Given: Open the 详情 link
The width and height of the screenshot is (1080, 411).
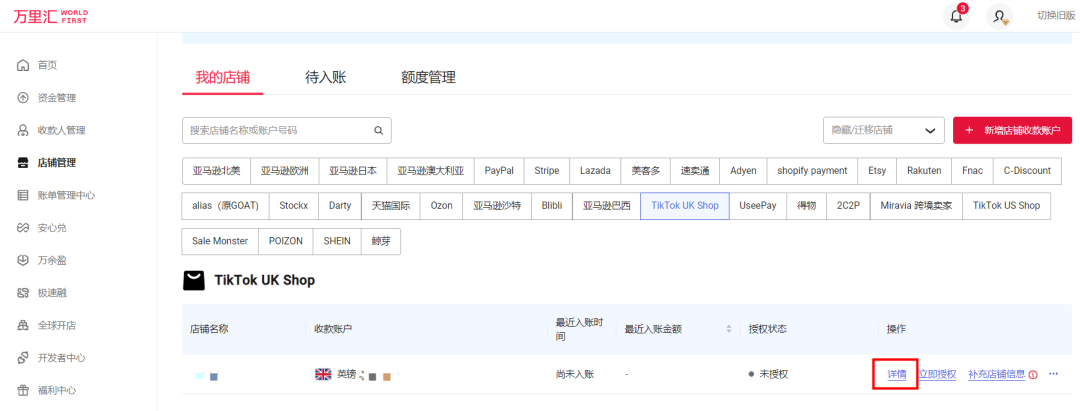Looking at the screenshot, I should [897, 375].
